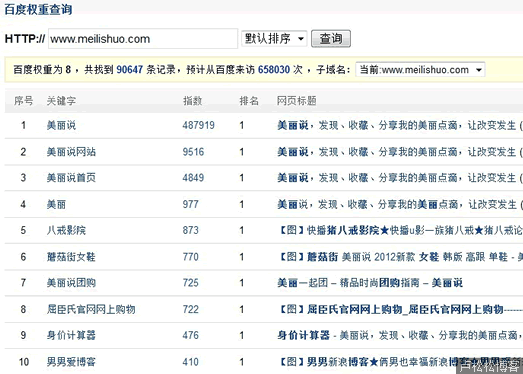
Task: Open the 快播猪八戒影院 page title link
Action: [400, 230]
